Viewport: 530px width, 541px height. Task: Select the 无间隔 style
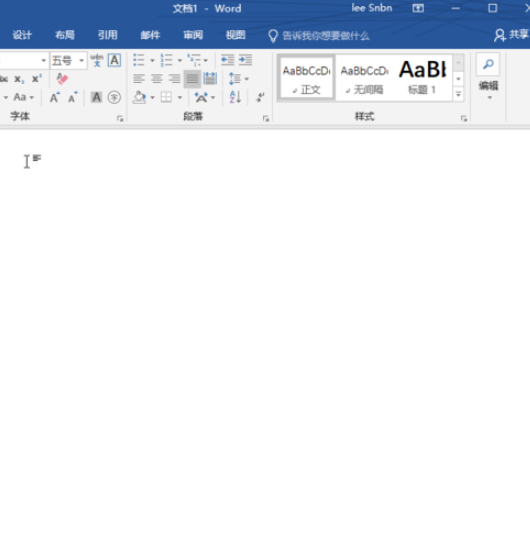(x=364, y=78)
